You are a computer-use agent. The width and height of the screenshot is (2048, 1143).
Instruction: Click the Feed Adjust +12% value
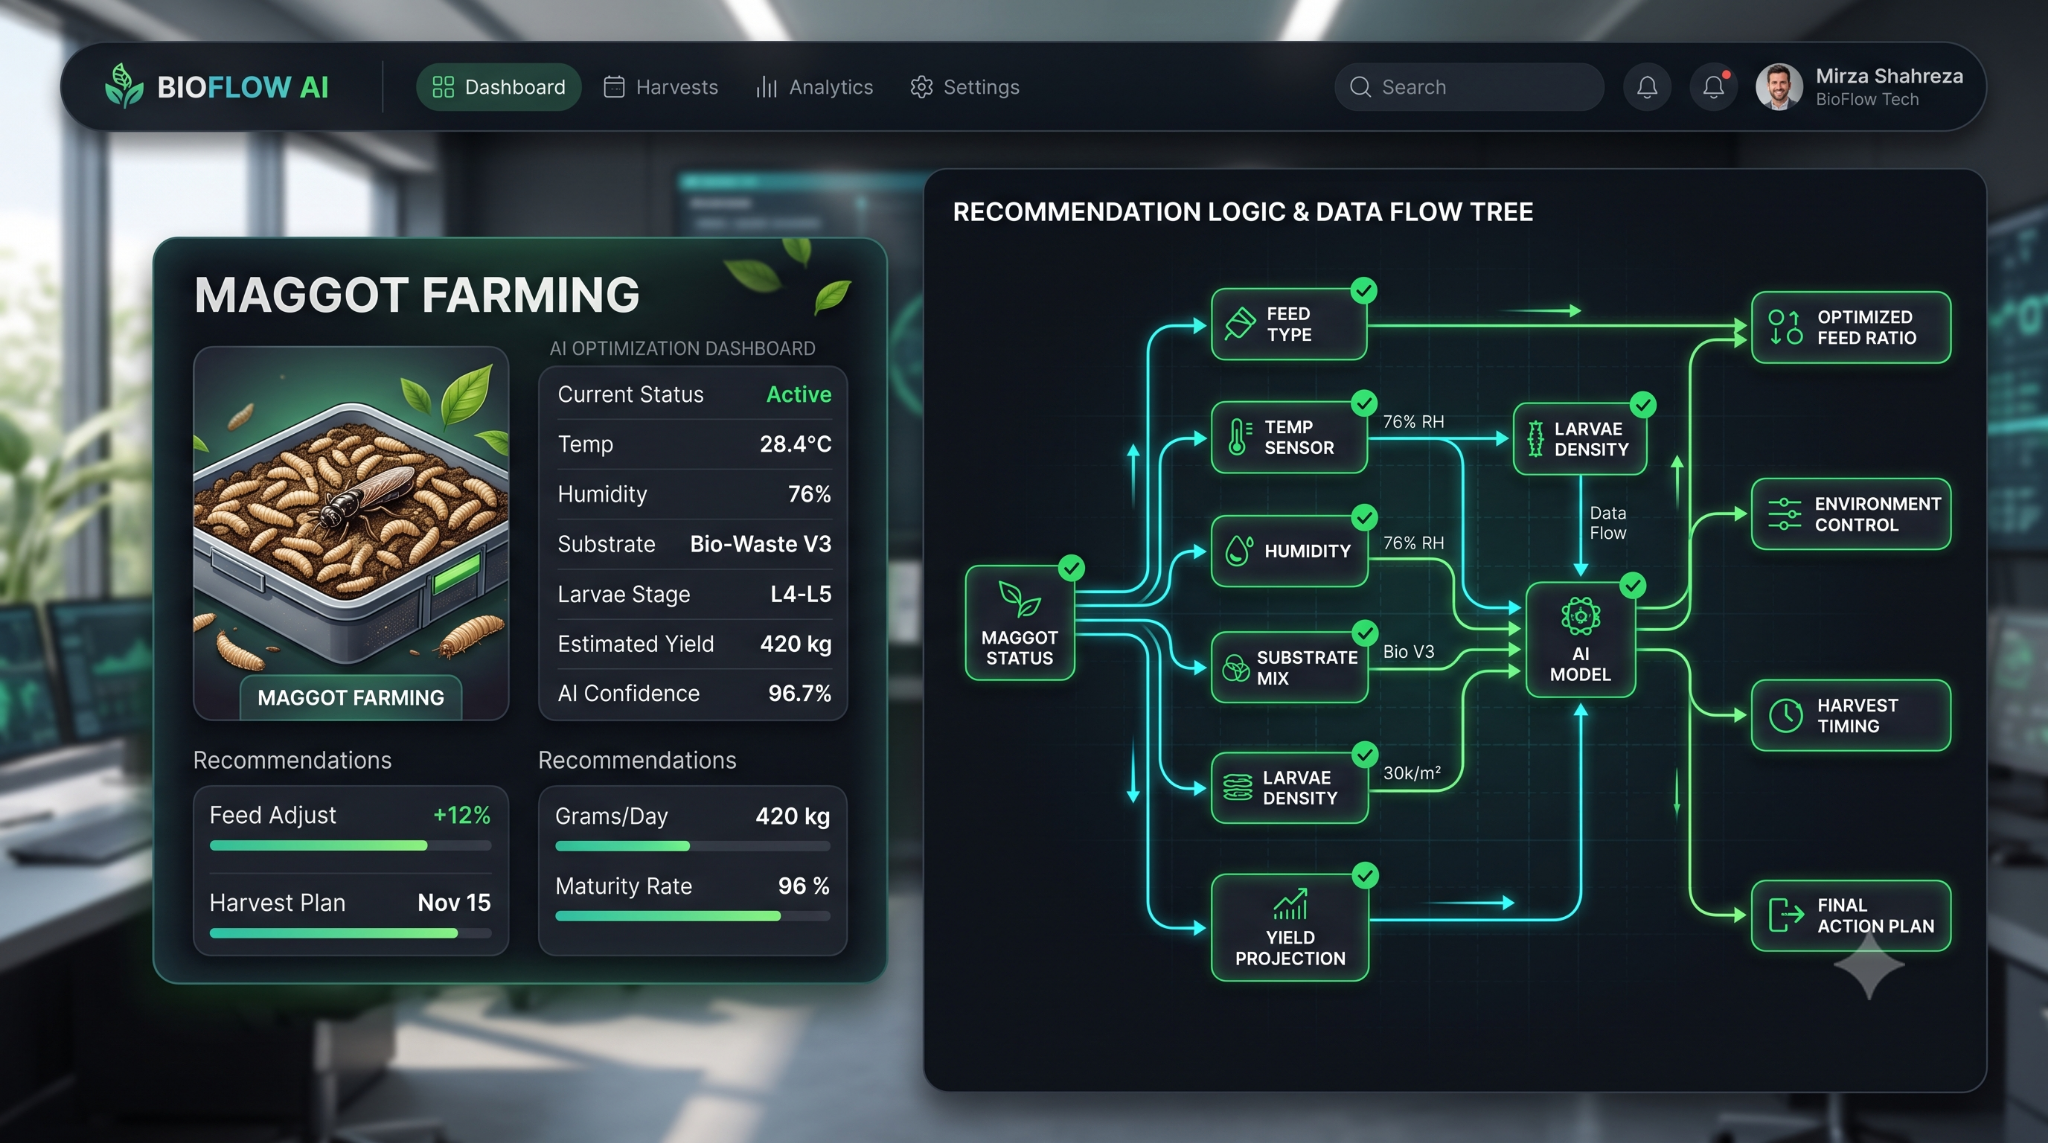[x=462, y=815]
